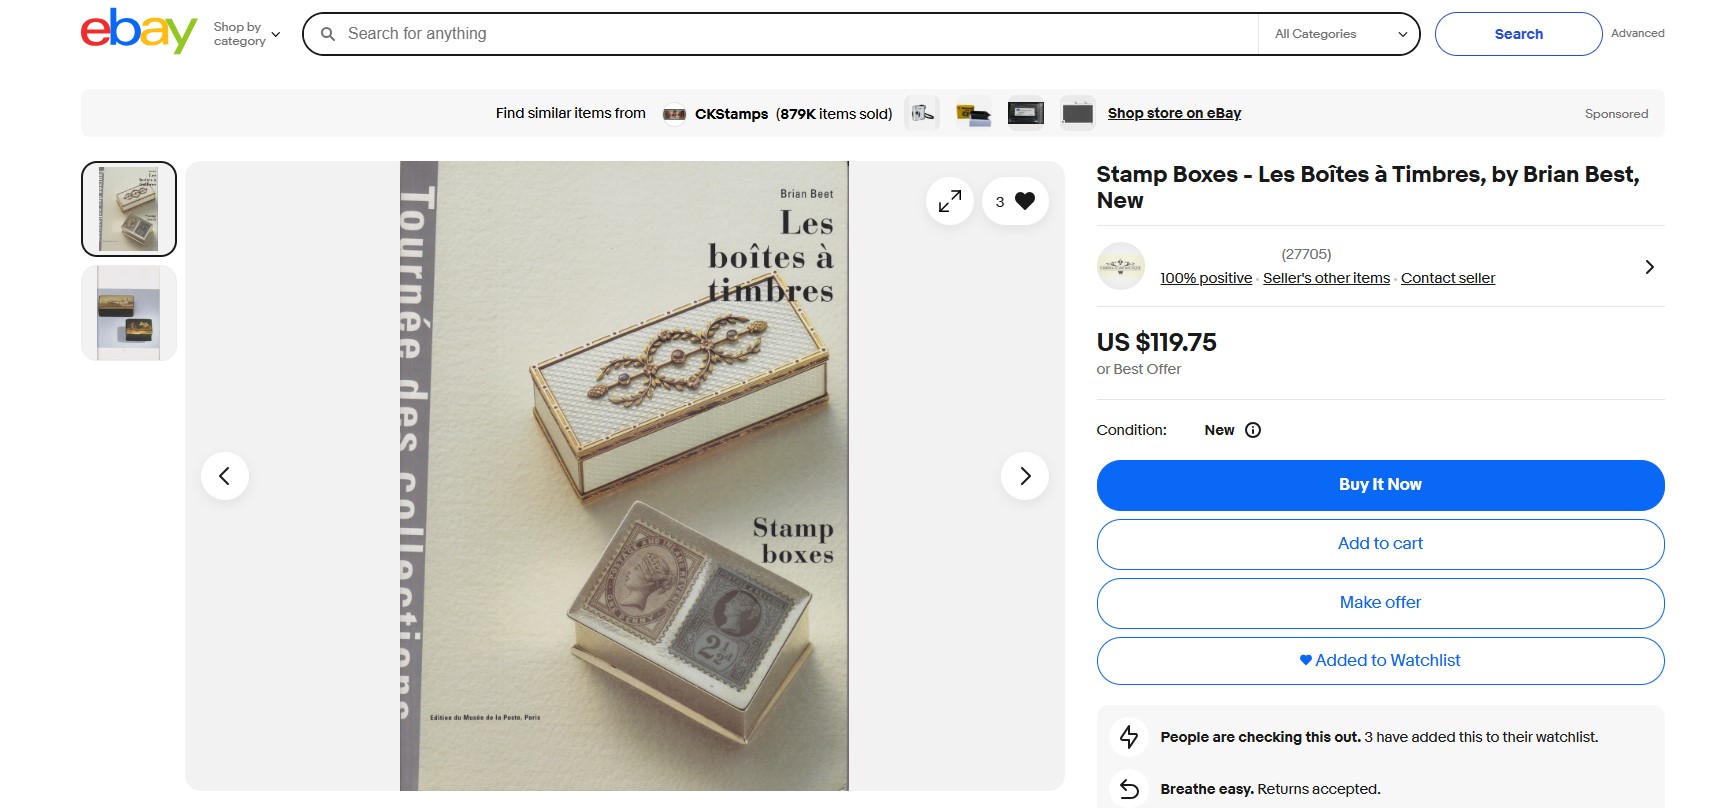Toggle Added to Watchlist button
The width and height of the screenshot is (1726, 808).
pos(1380,661)
